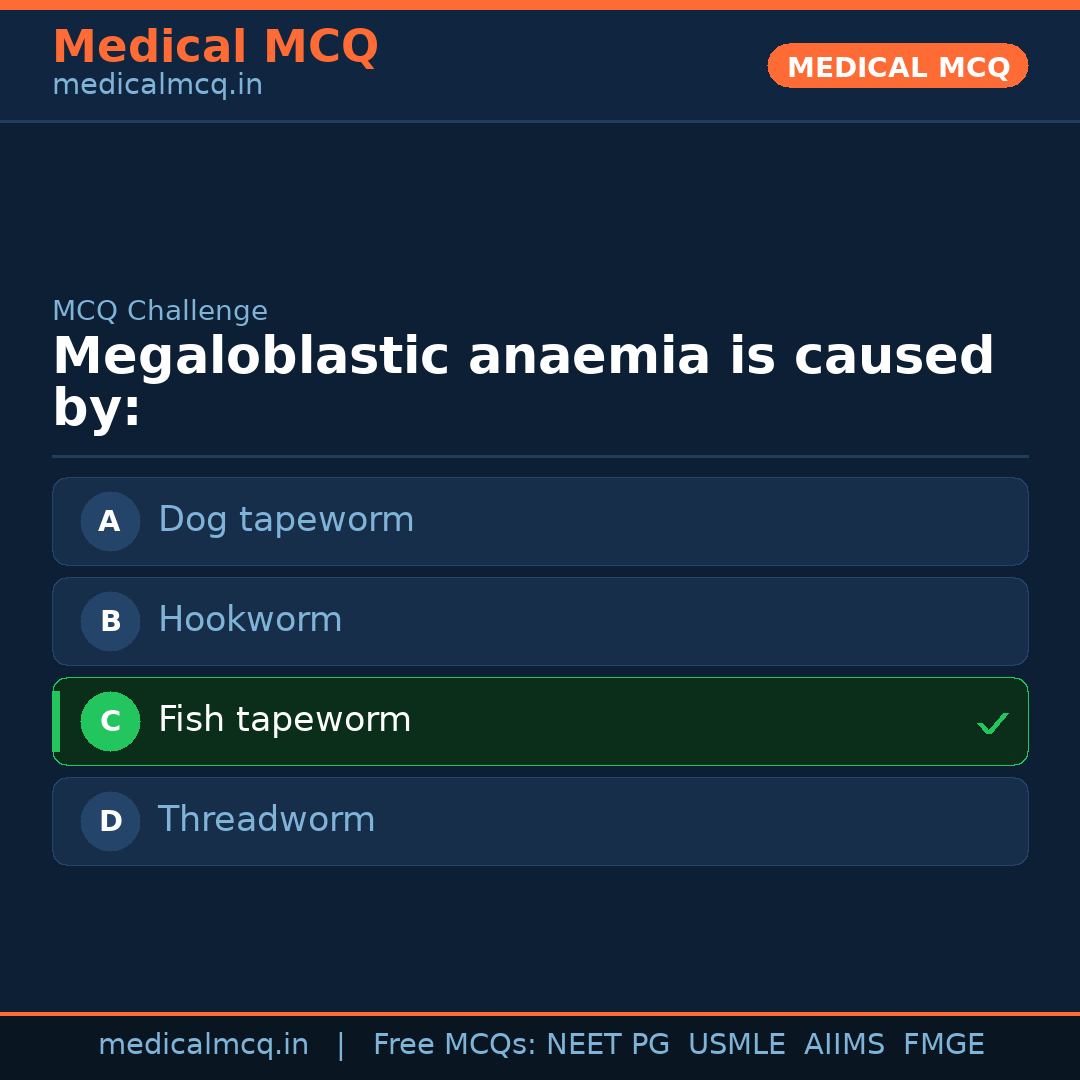This screenshot has width=1080, height=1080.
Task: Click the green checkmark on Fish tapeworm
Action: click(992, 723)
